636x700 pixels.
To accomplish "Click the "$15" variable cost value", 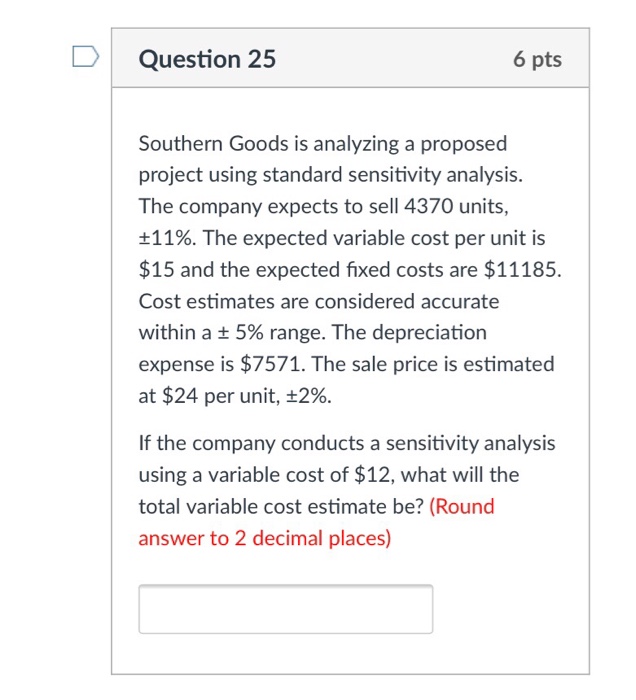I will (x=157, y=270).
